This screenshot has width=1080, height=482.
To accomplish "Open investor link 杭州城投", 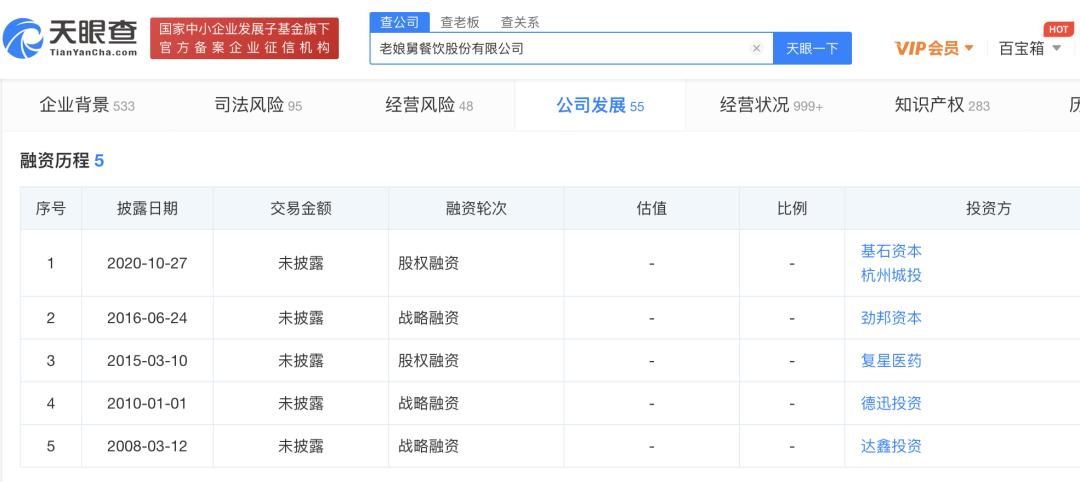I will (891, 275).
